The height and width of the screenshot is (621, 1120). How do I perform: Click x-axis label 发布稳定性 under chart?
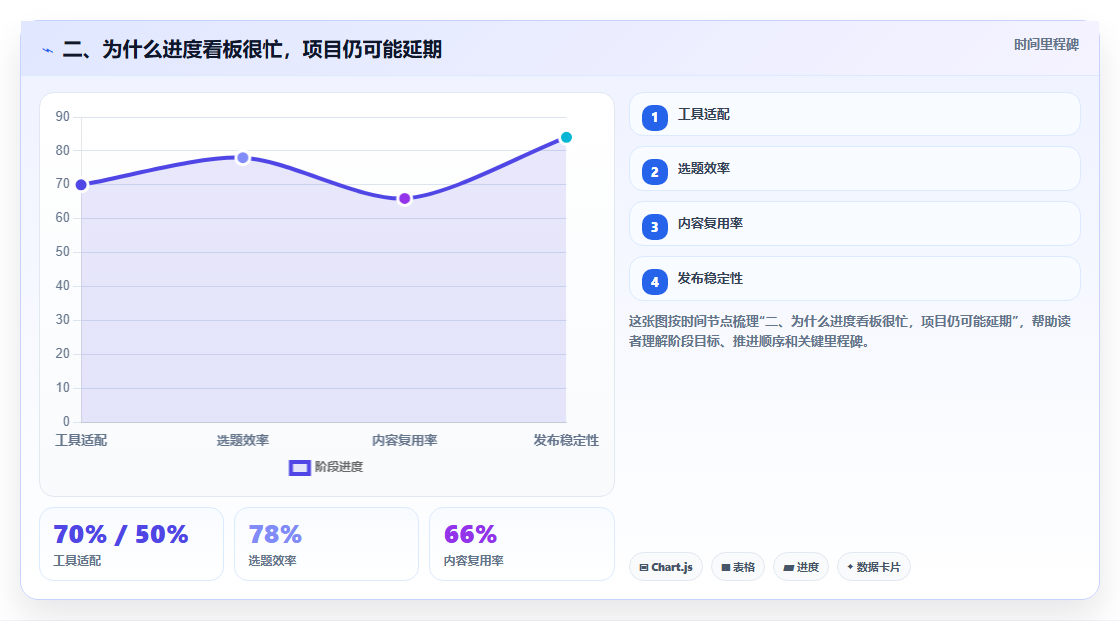pyautogui.click(x=566, y=440)
